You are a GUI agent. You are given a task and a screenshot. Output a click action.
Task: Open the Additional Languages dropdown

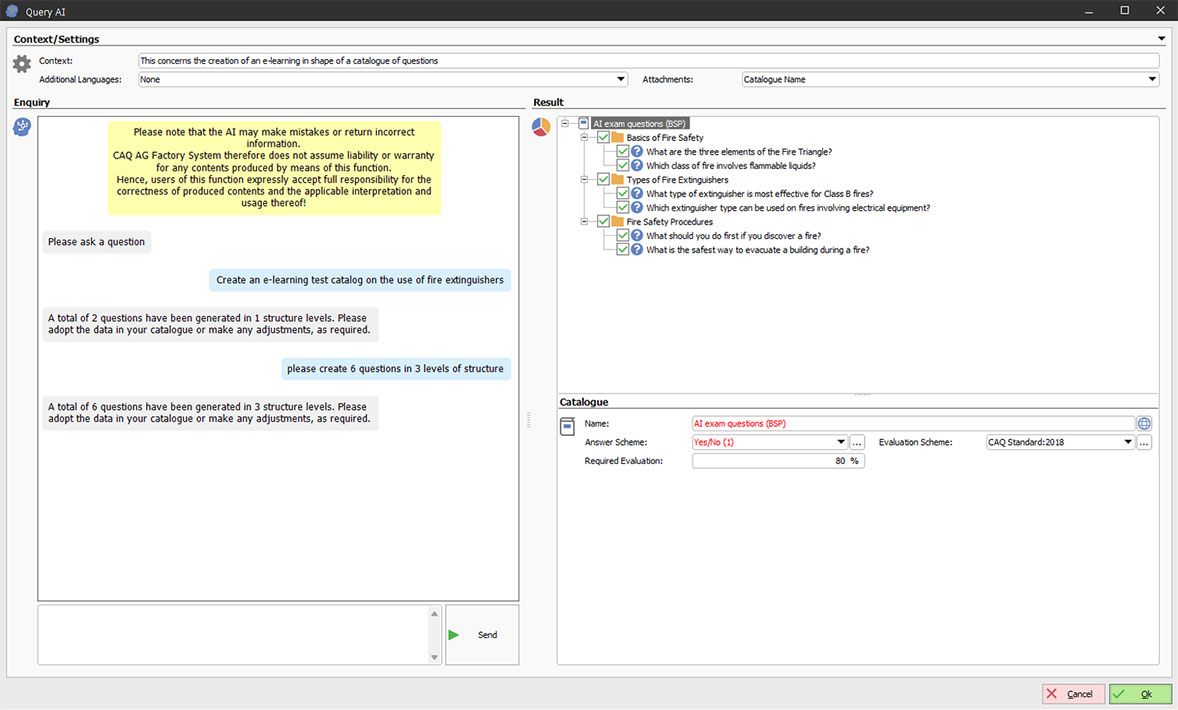click(x=621, y=80)
